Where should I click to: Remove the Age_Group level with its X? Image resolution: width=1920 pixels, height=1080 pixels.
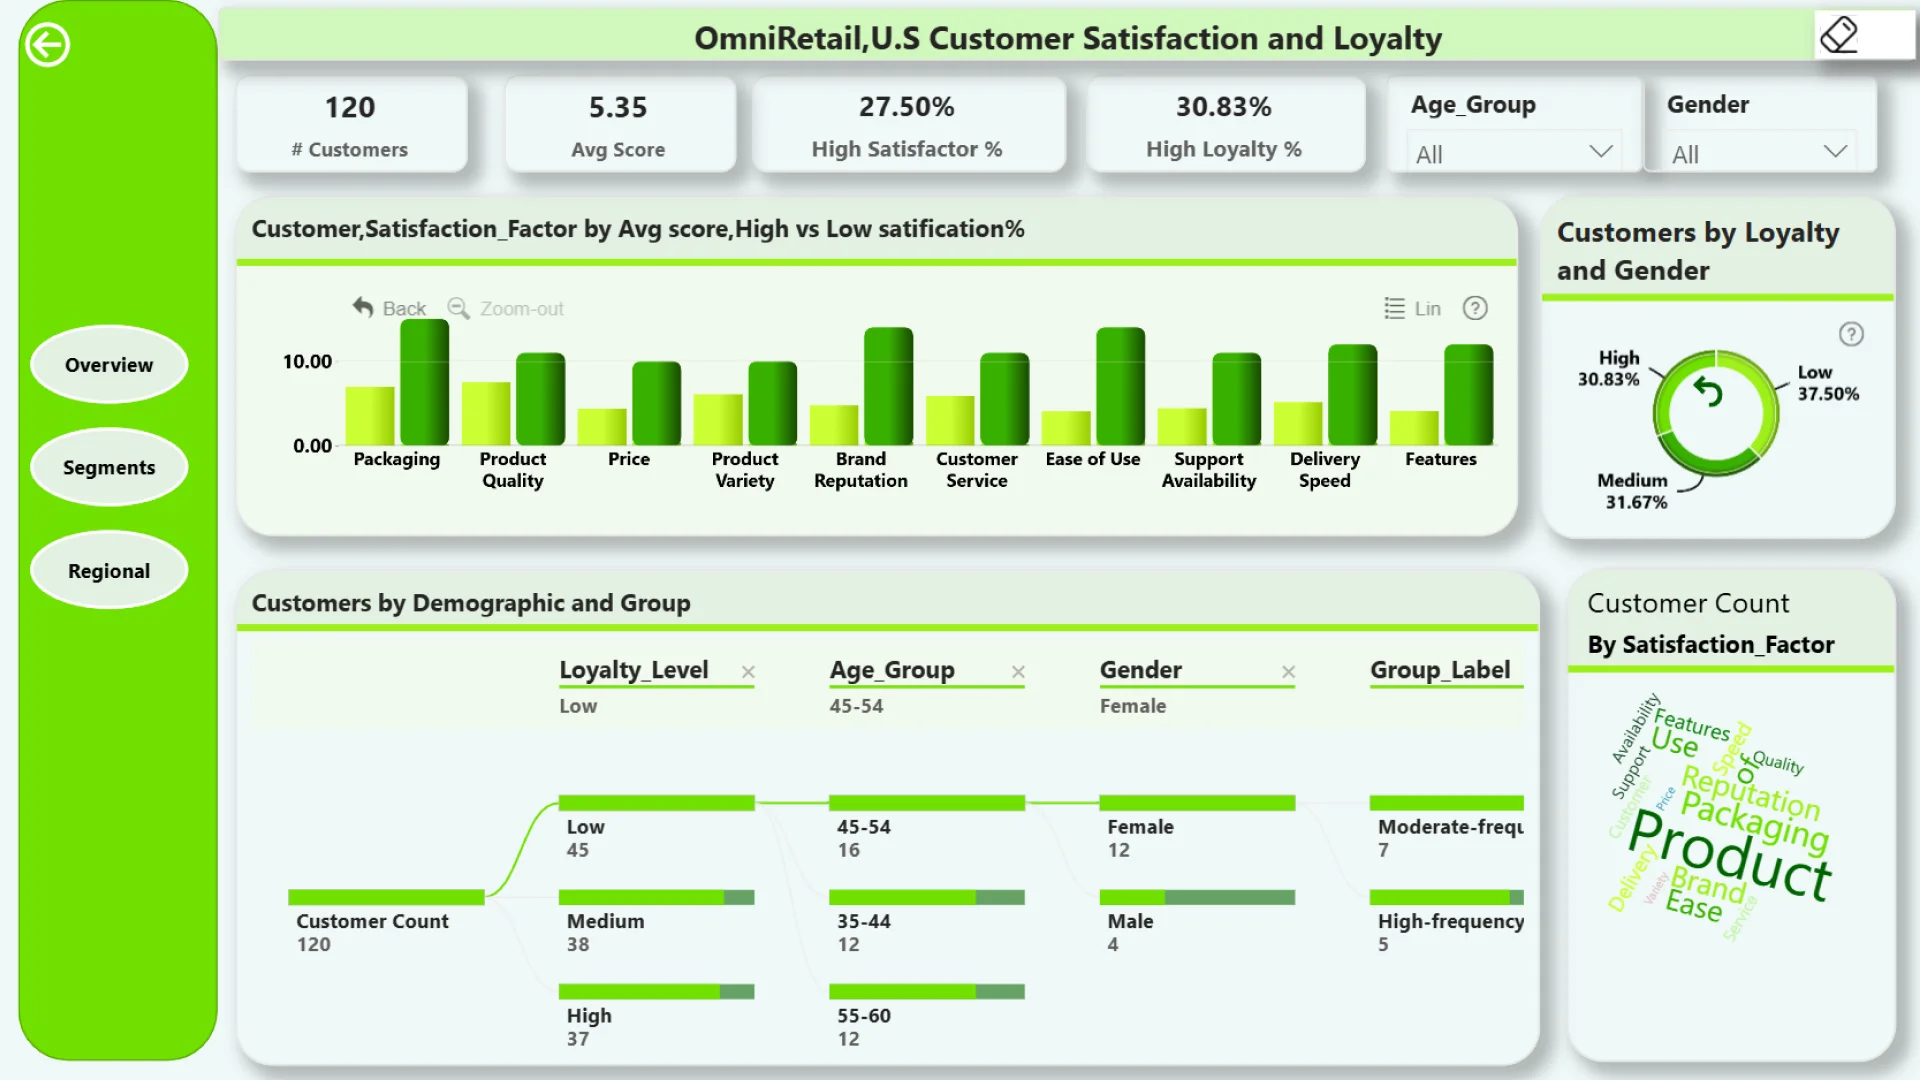1018,672
